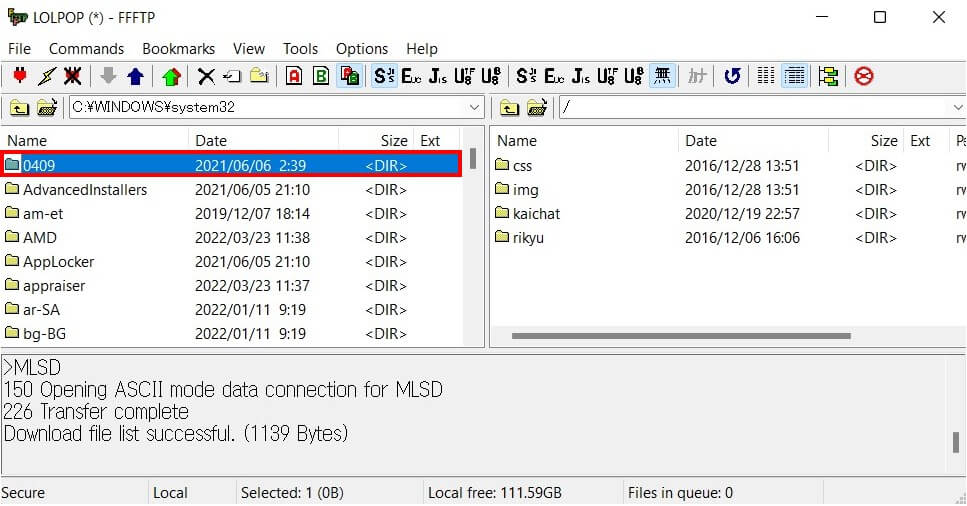
Task: Sort local pane by Size column header
Action: 376,141
